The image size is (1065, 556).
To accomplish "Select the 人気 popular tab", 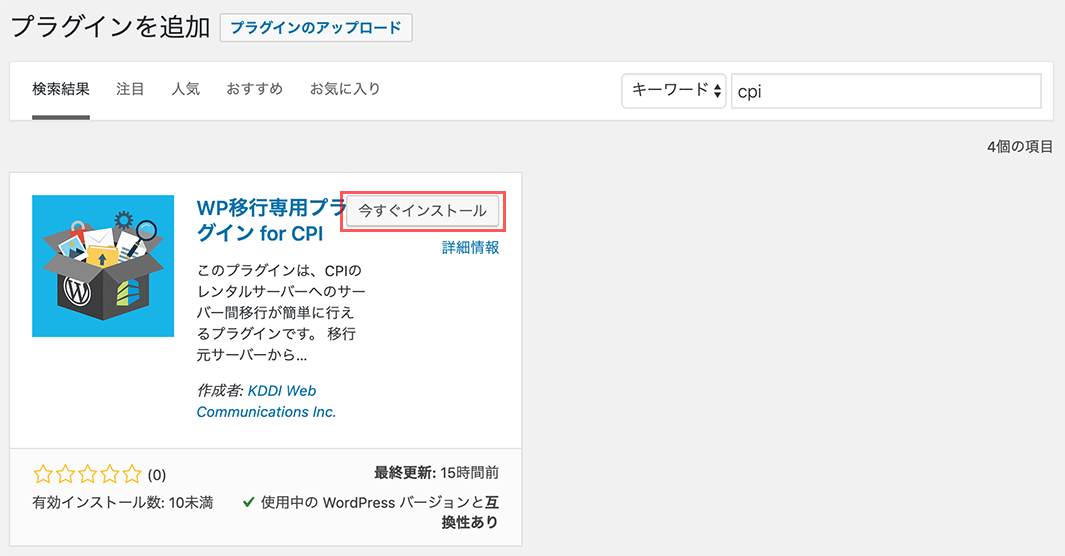I will click(x=185, y=89).
